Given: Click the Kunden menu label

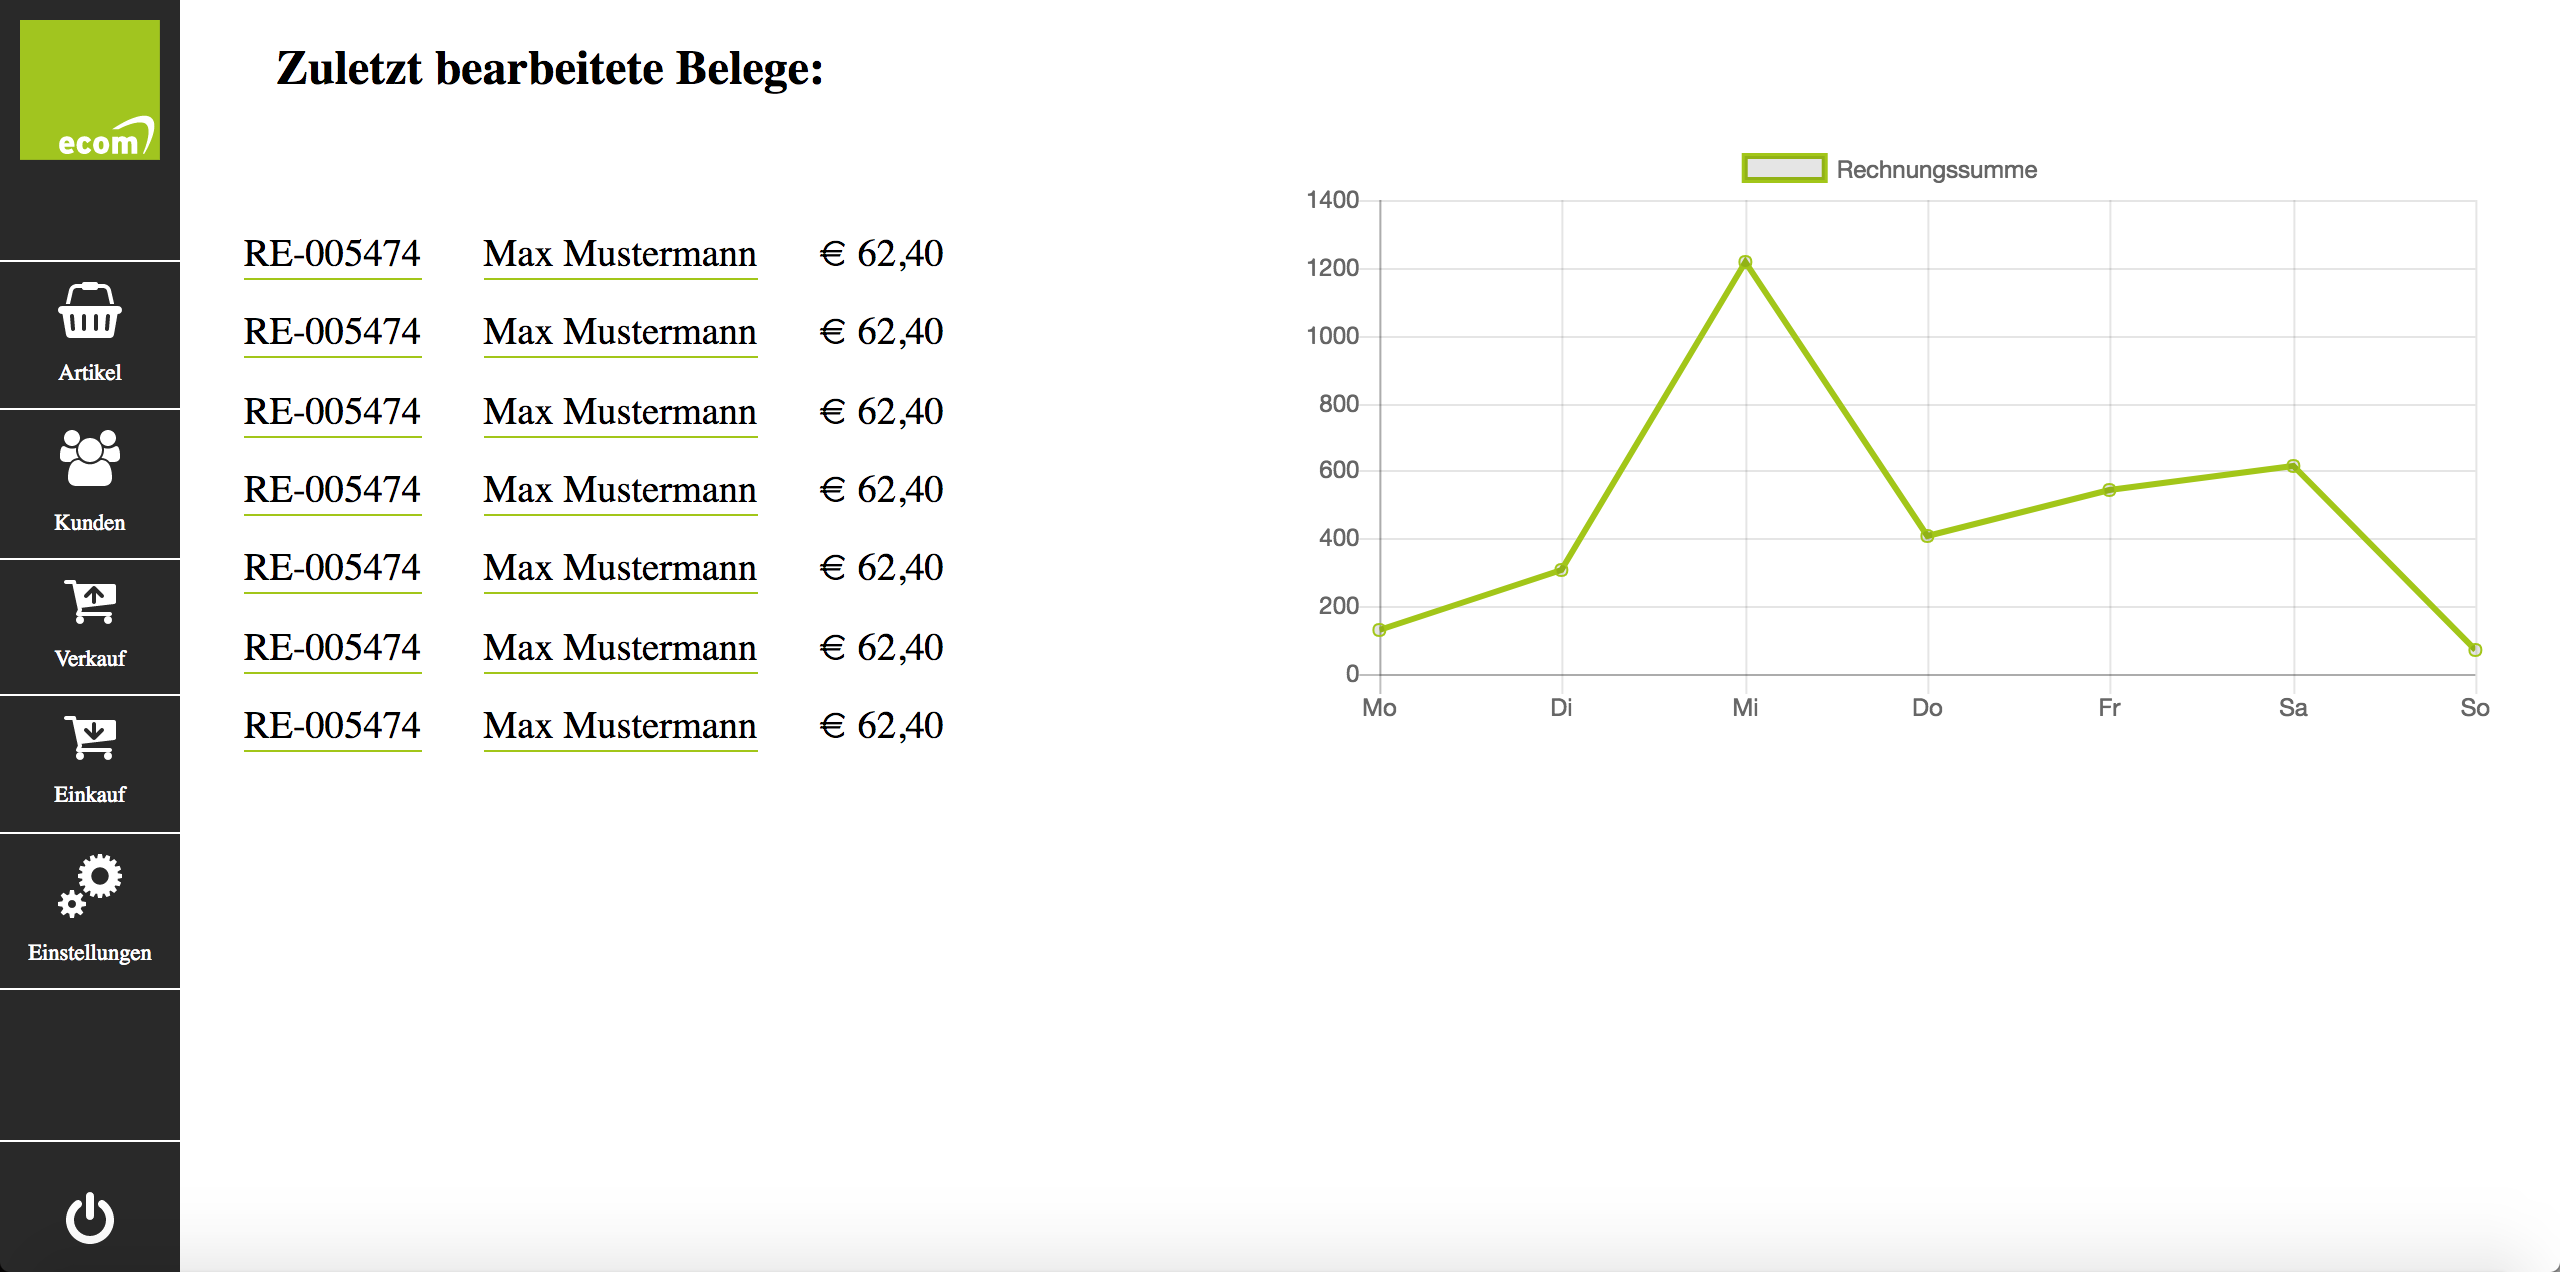Looking at the screenshot, I should click(x=90, y=523).
